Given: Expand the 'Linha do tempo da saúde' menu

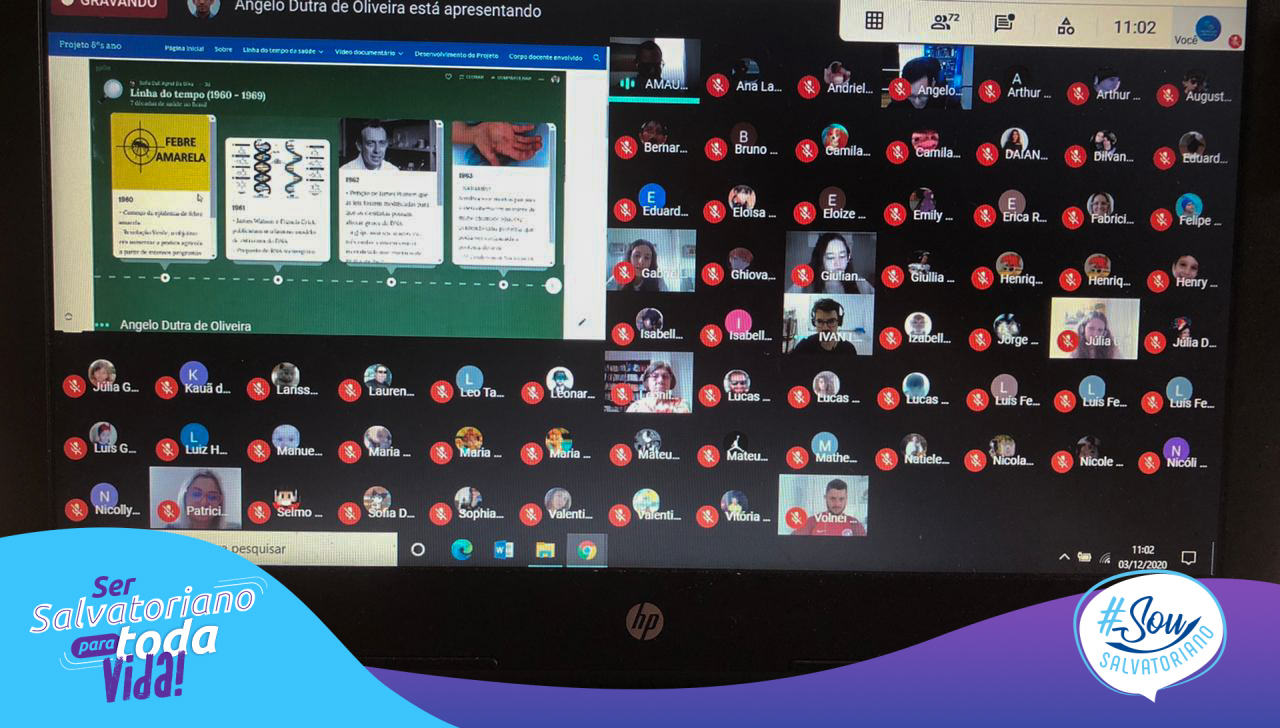Looking at the screenshot, I should pos(284,50).
